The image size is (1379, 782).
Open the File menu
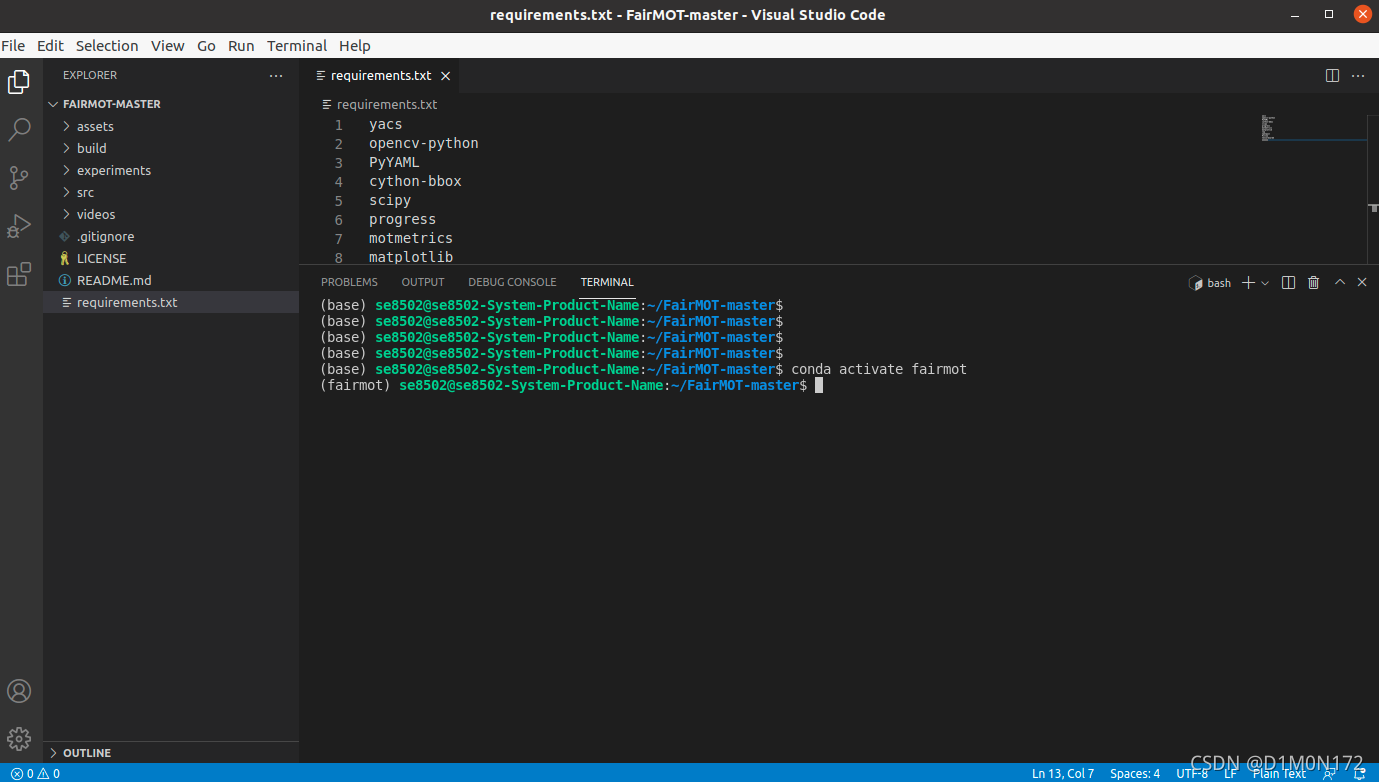[x=13, y=46]
